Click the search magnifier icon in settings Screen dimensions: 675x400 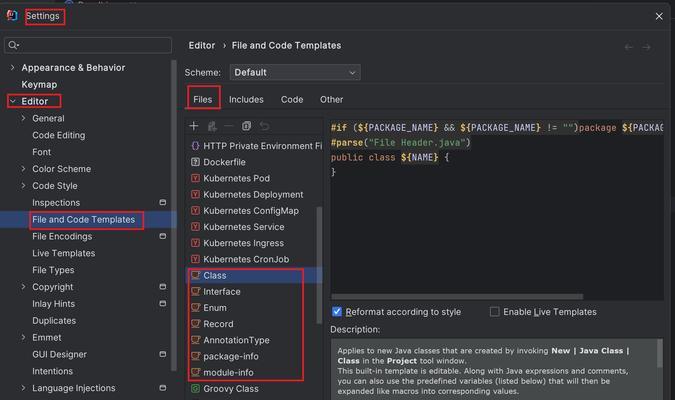tap(13, 45)
